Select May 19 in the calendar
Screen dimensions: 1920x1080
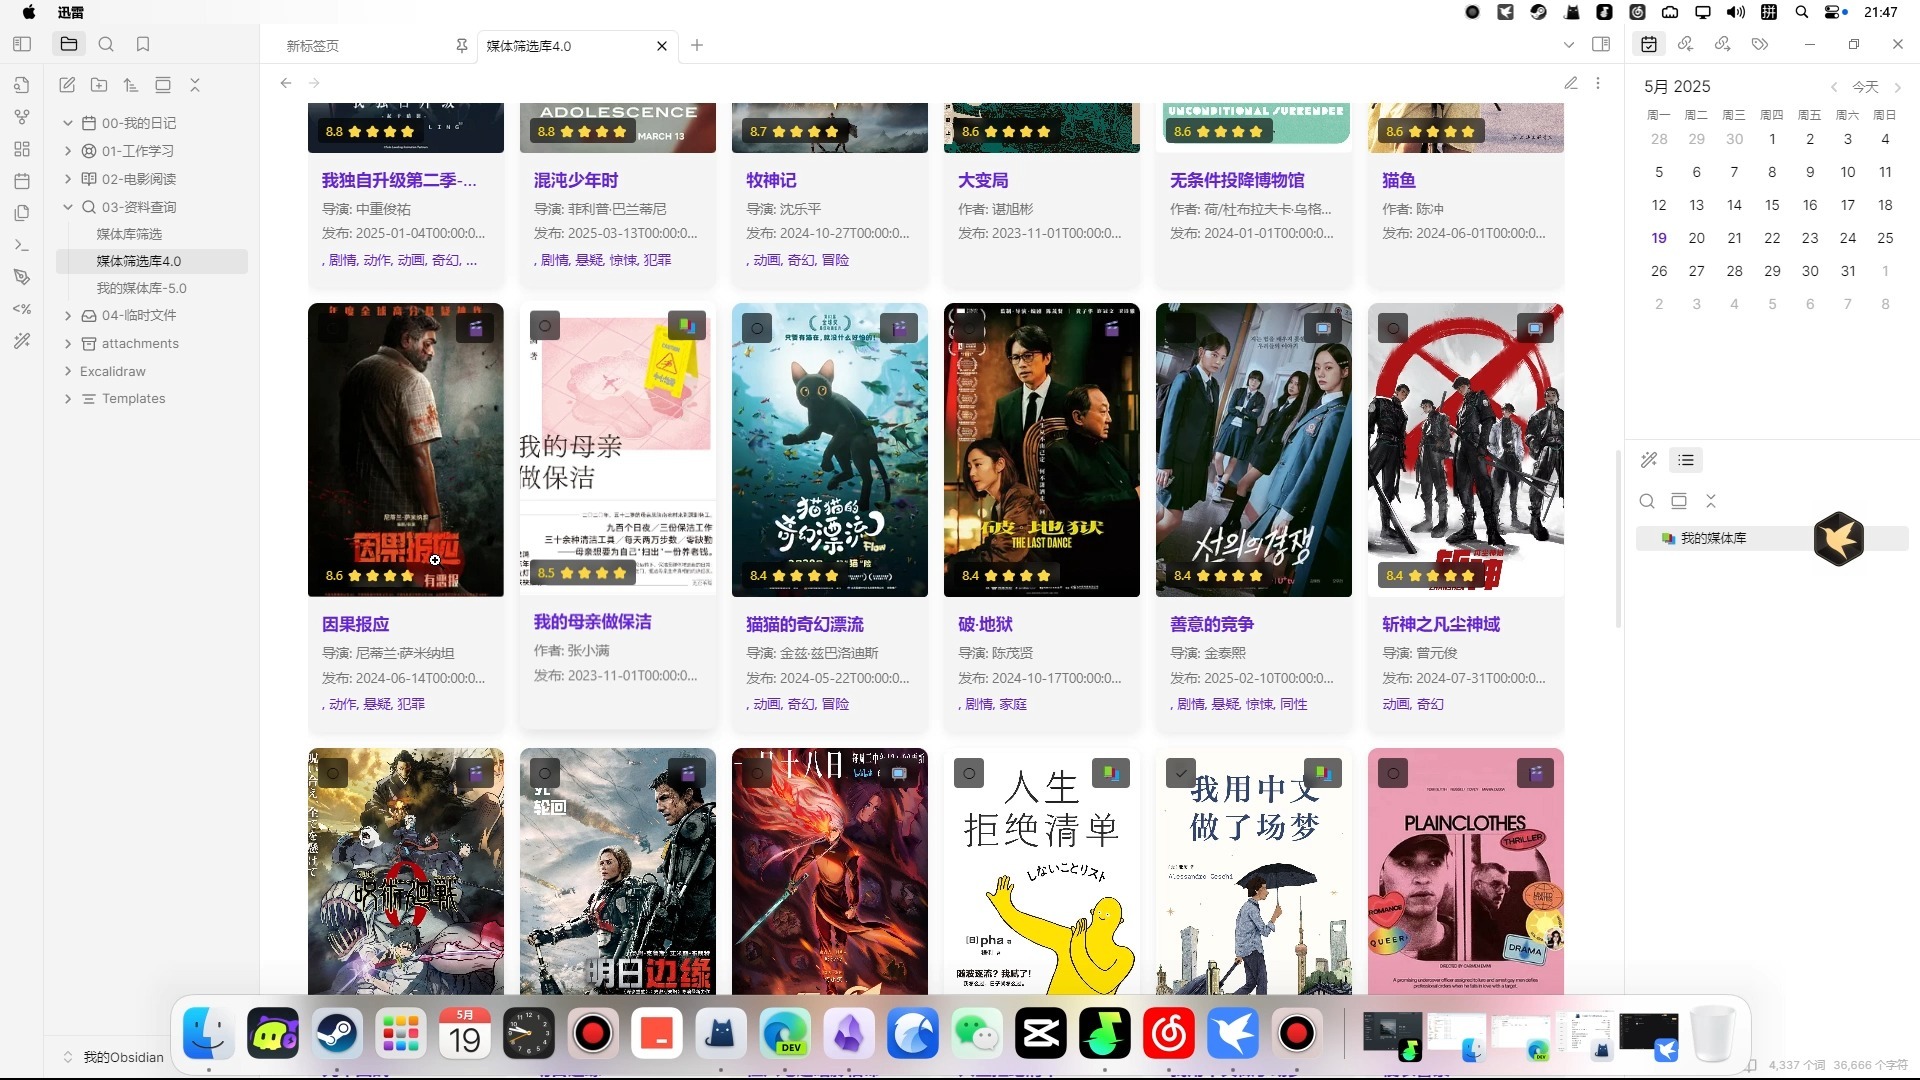[1659, 238]
